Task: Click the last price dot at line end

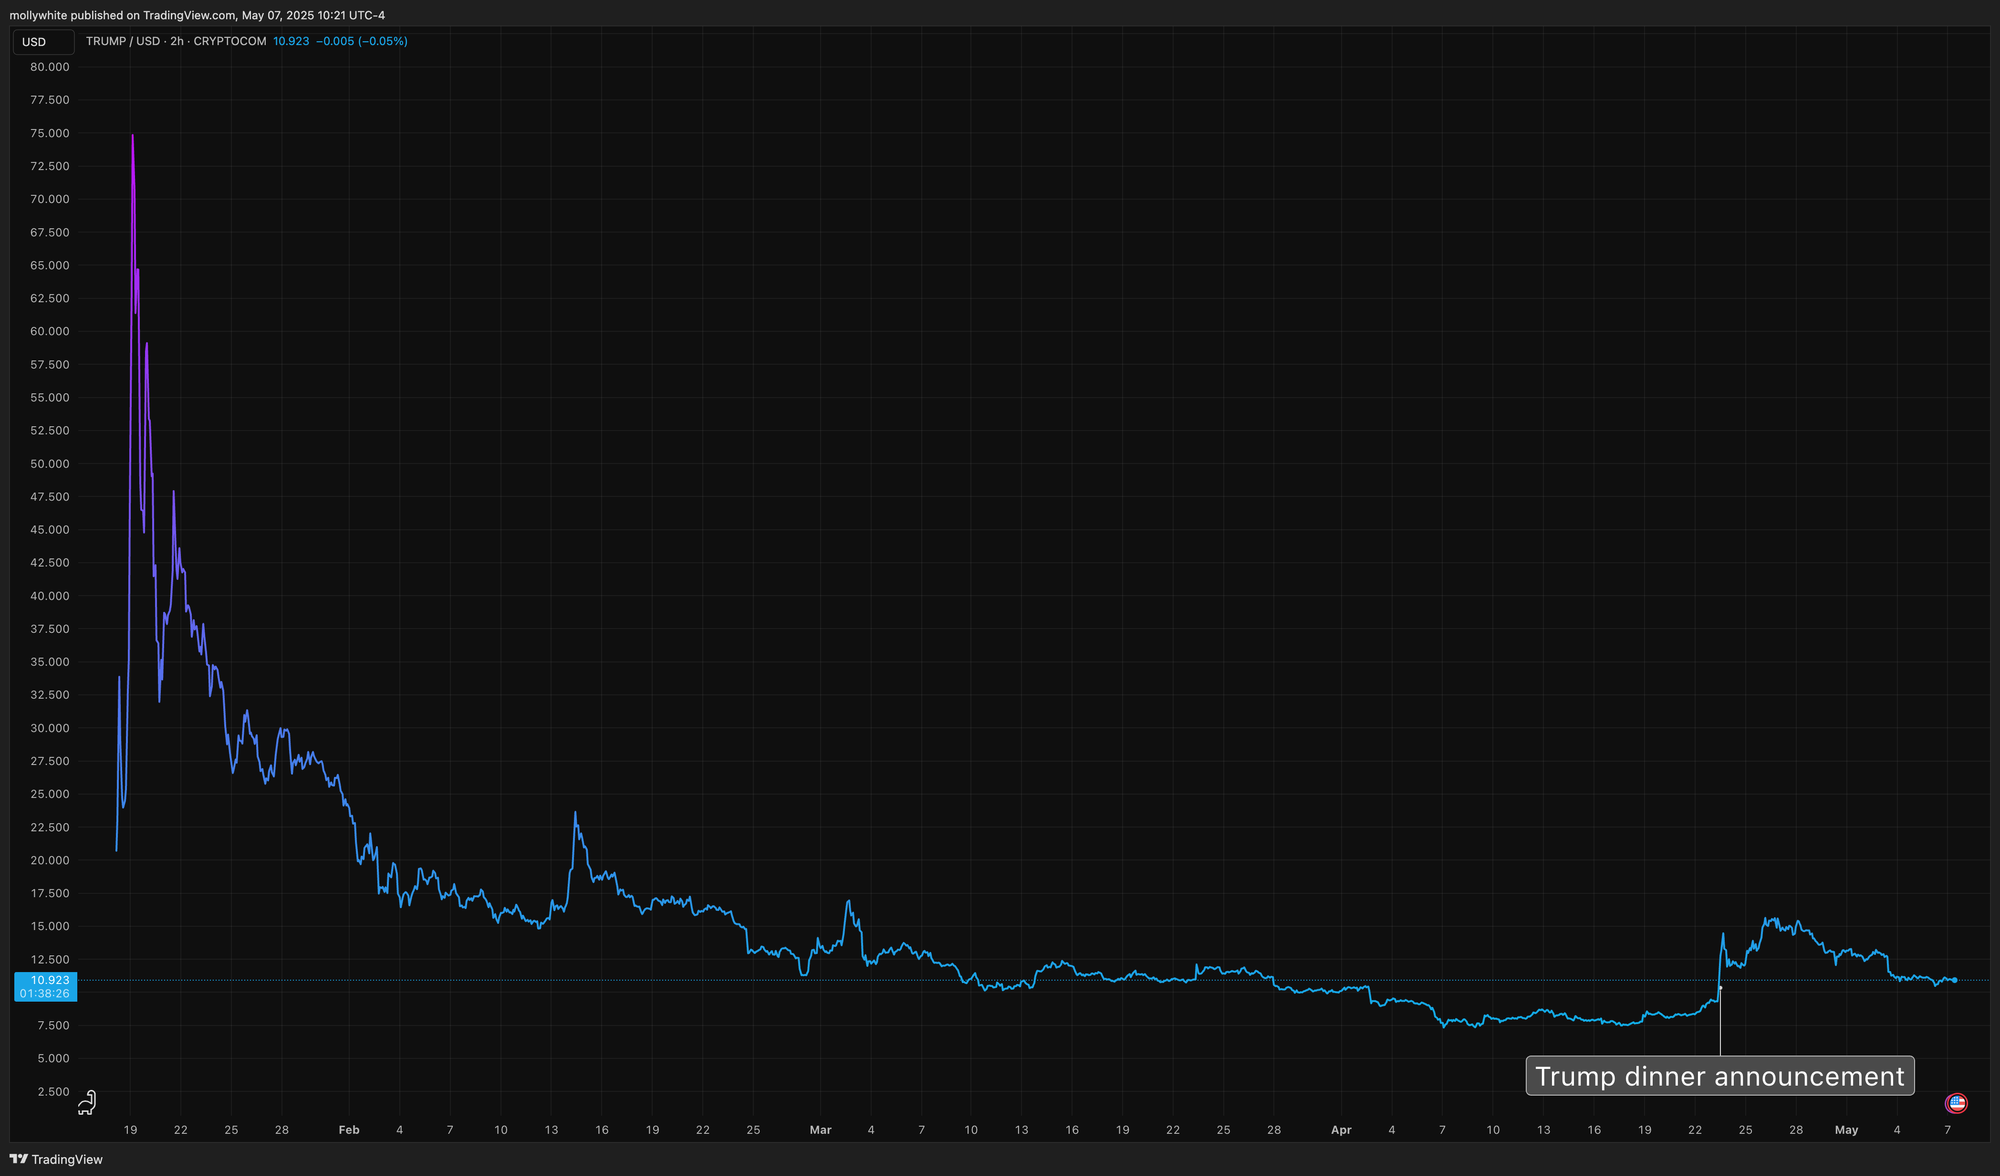Action: [x=1954, y=980]
